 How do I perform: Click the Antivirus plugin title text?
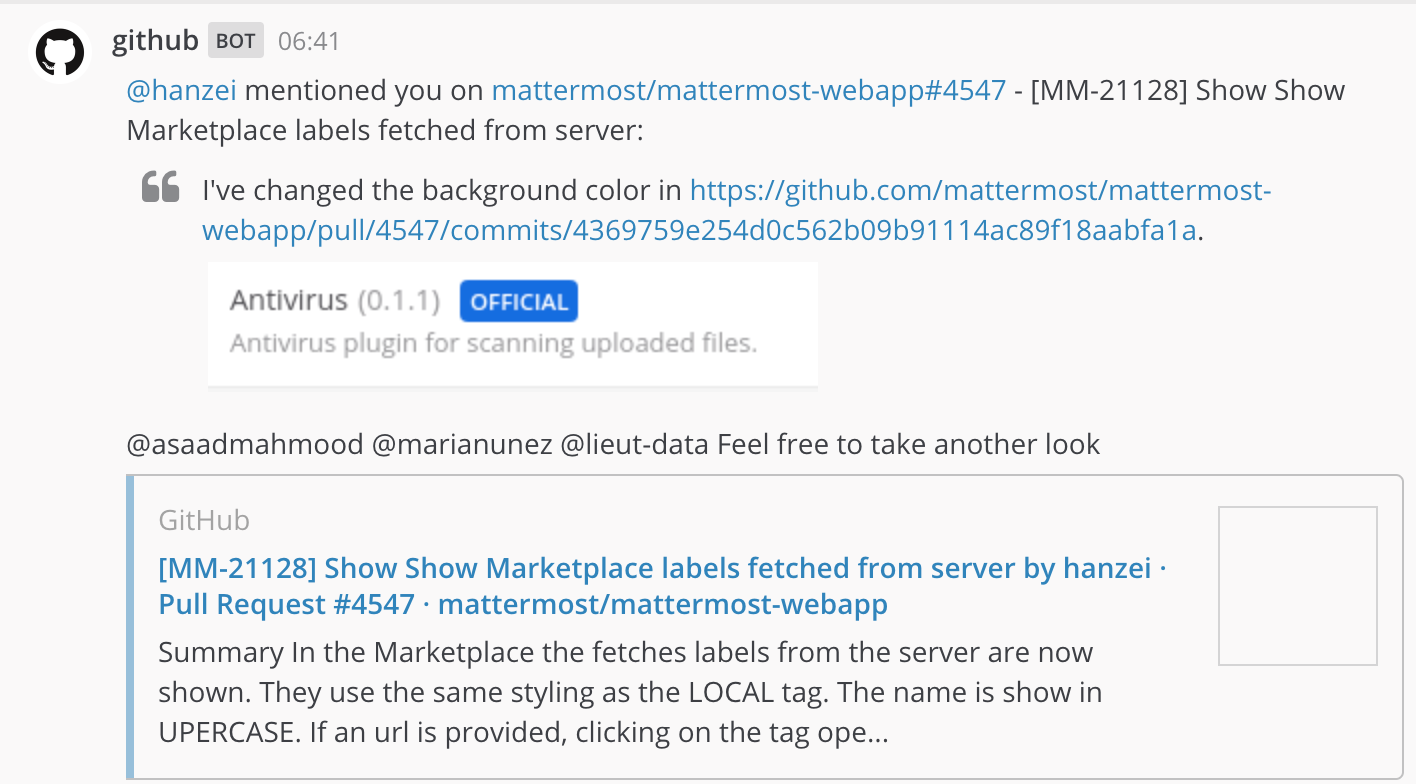point(290,298)
